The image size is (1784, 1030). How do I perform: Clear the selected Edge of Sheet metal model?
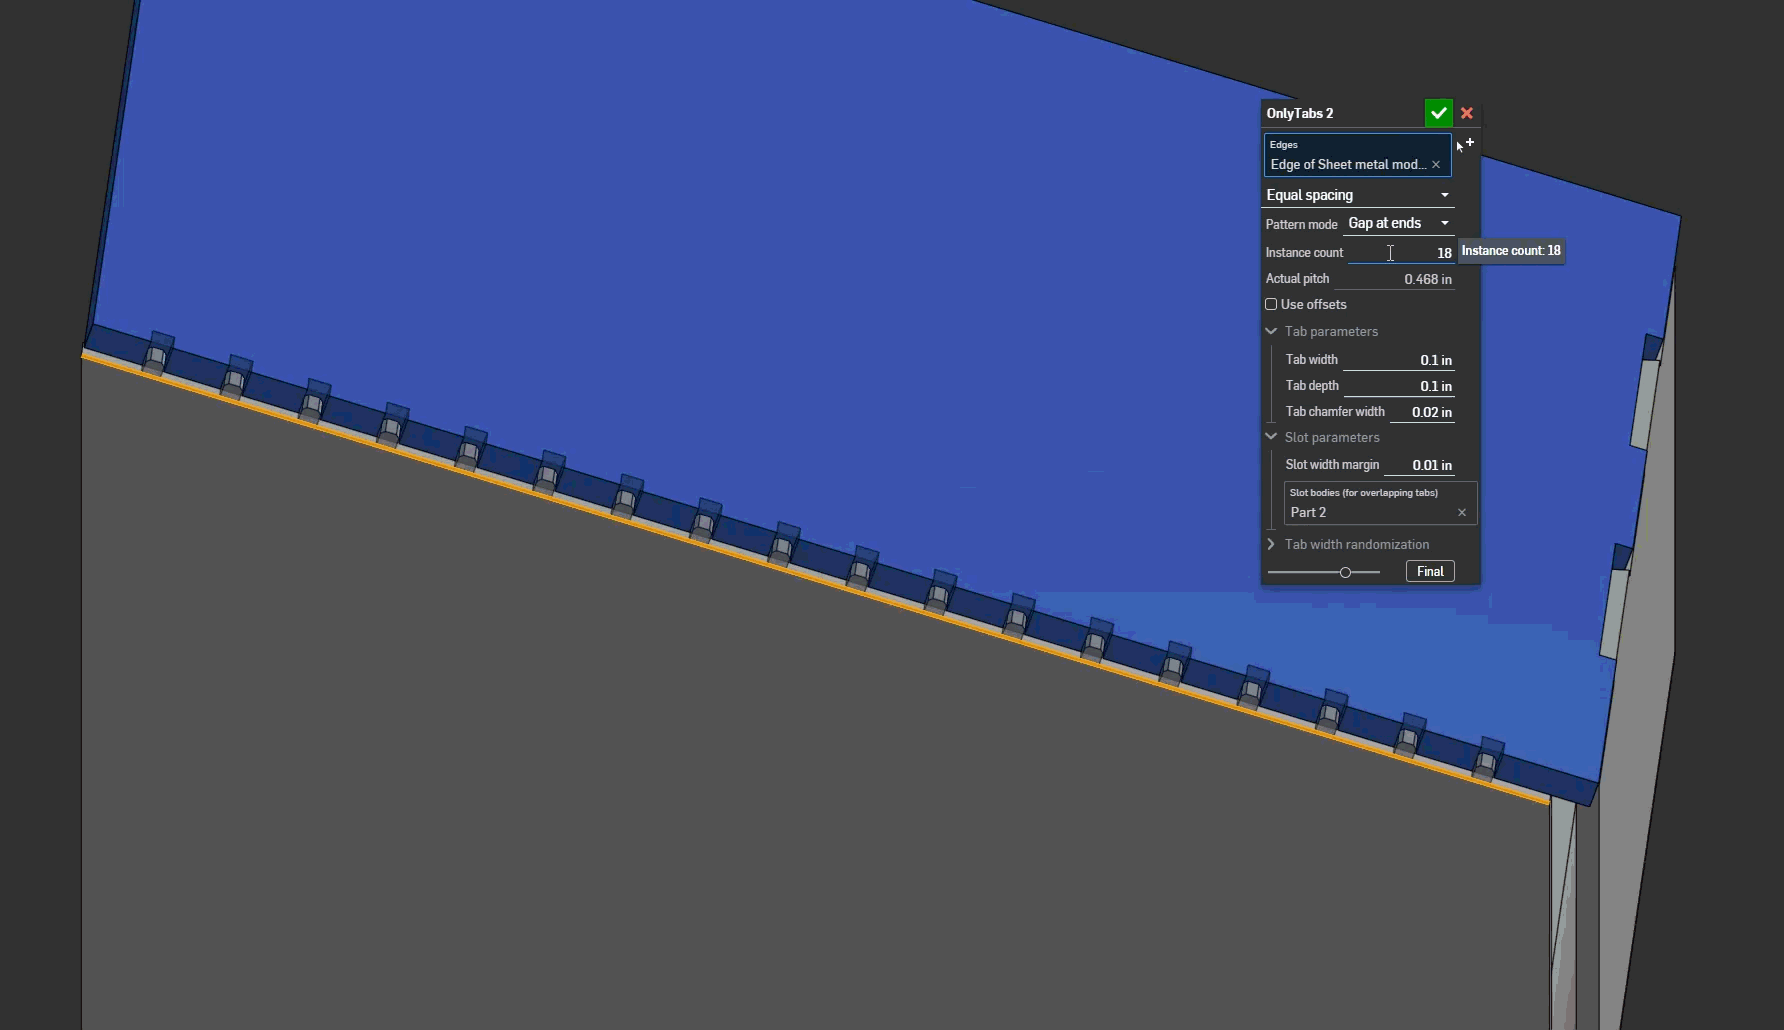click(x=1436, y=164)
